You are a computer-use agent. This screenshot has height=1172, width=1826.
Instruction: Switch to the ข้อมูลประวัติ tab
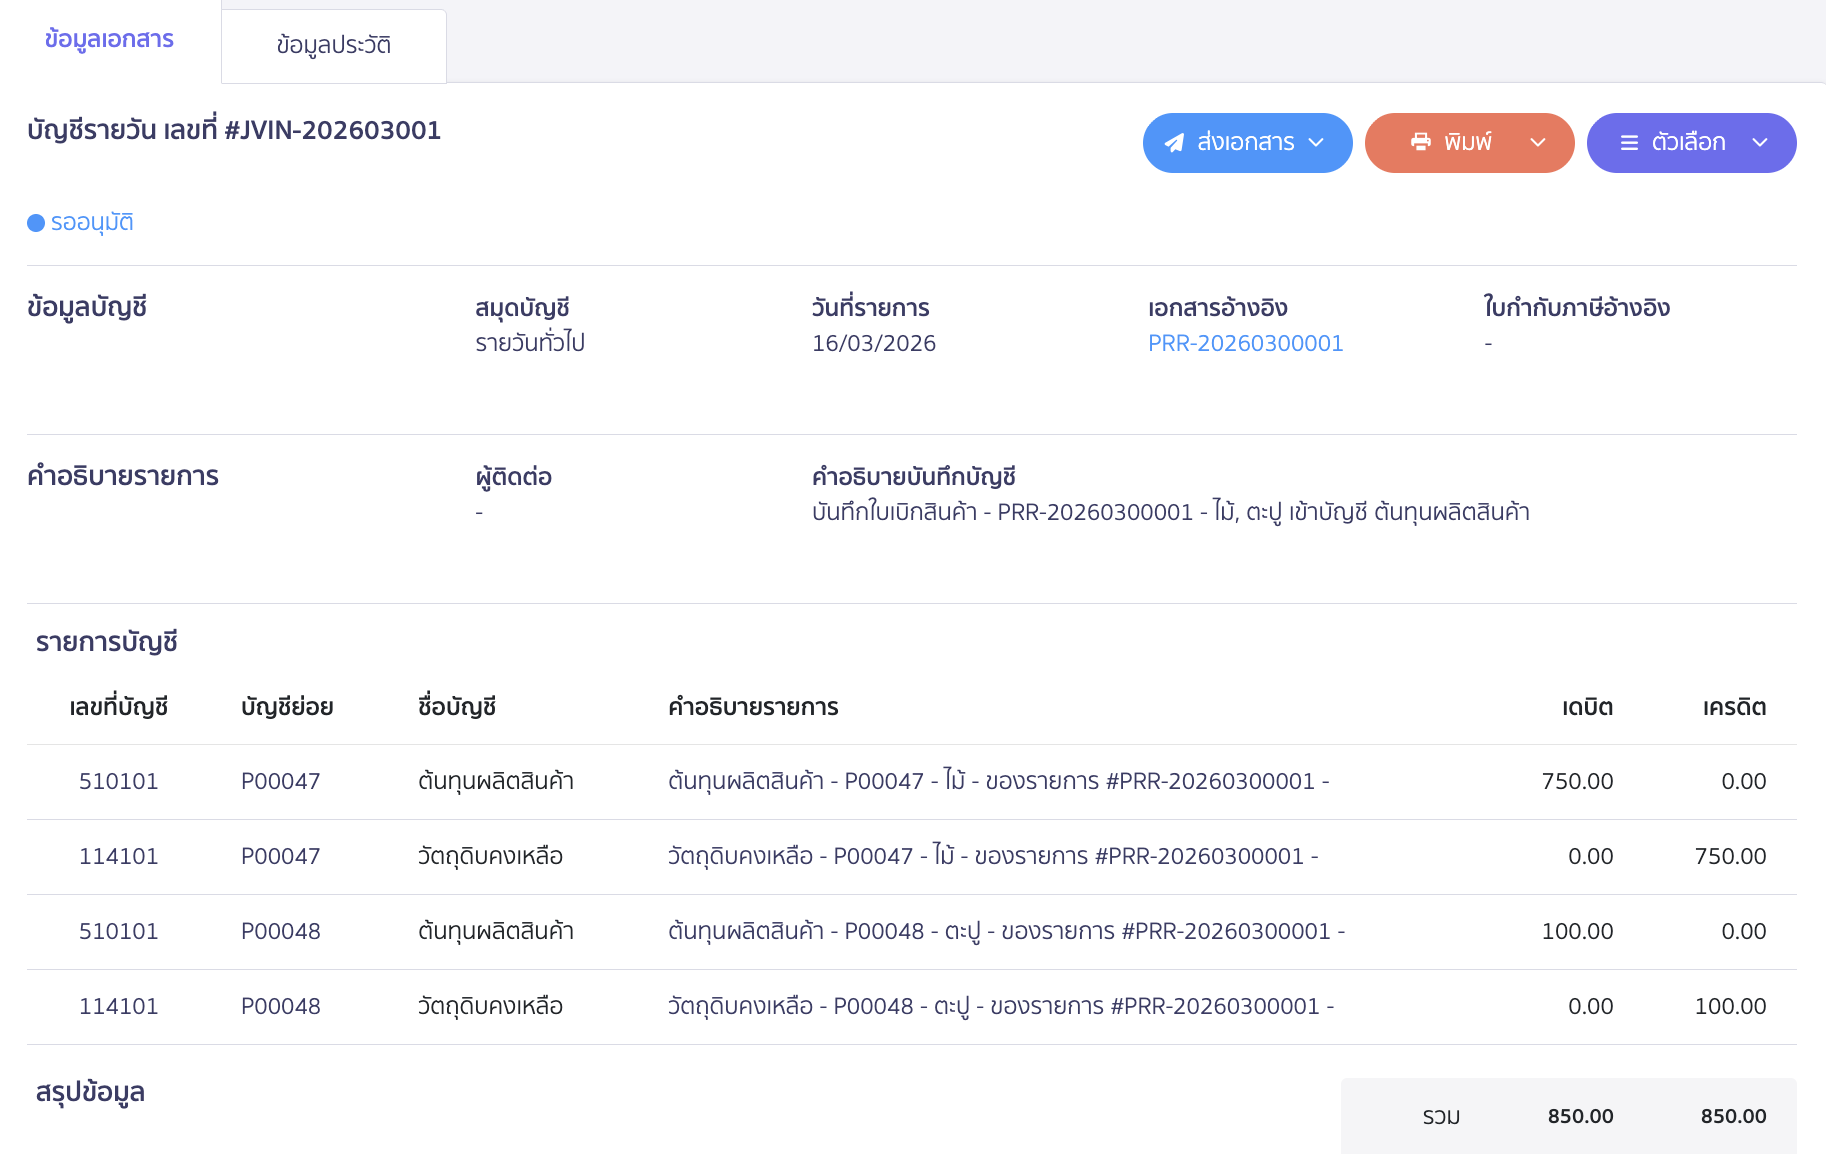click(x=333, y=46)
